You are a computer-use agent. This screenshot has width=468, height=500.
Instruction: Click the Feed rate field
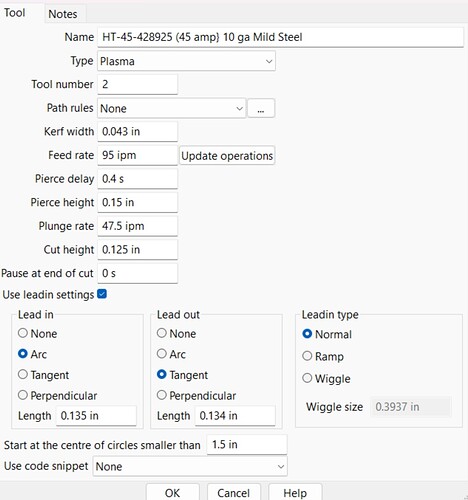coord(137,155)
